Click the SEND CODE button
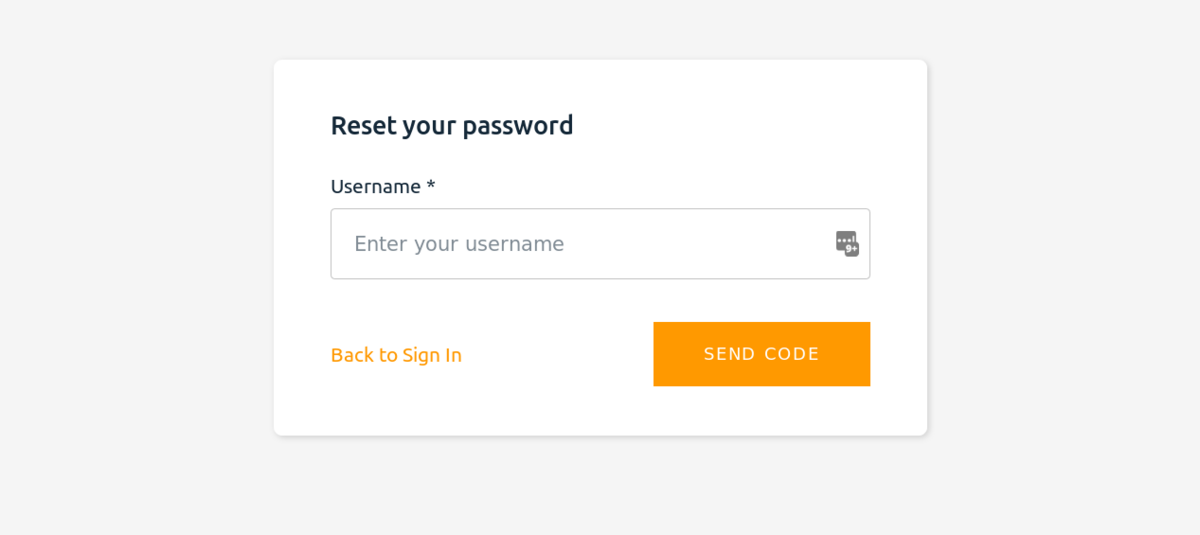 [x=761, y=354]
